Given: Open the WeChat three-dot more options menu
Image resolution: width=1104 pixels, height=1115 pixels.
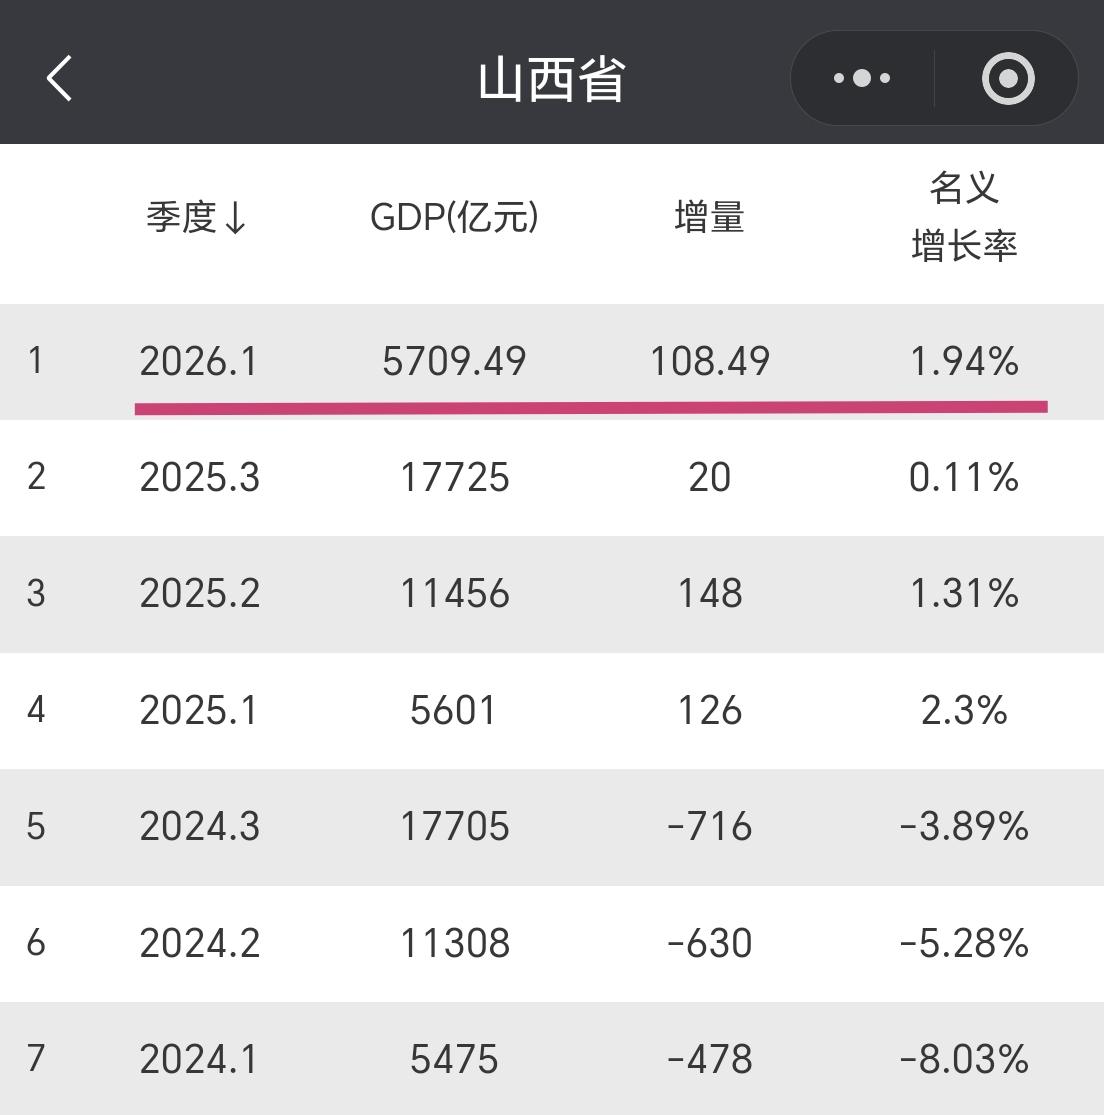Looking at the screenshot, I should [x=861, y=77].
